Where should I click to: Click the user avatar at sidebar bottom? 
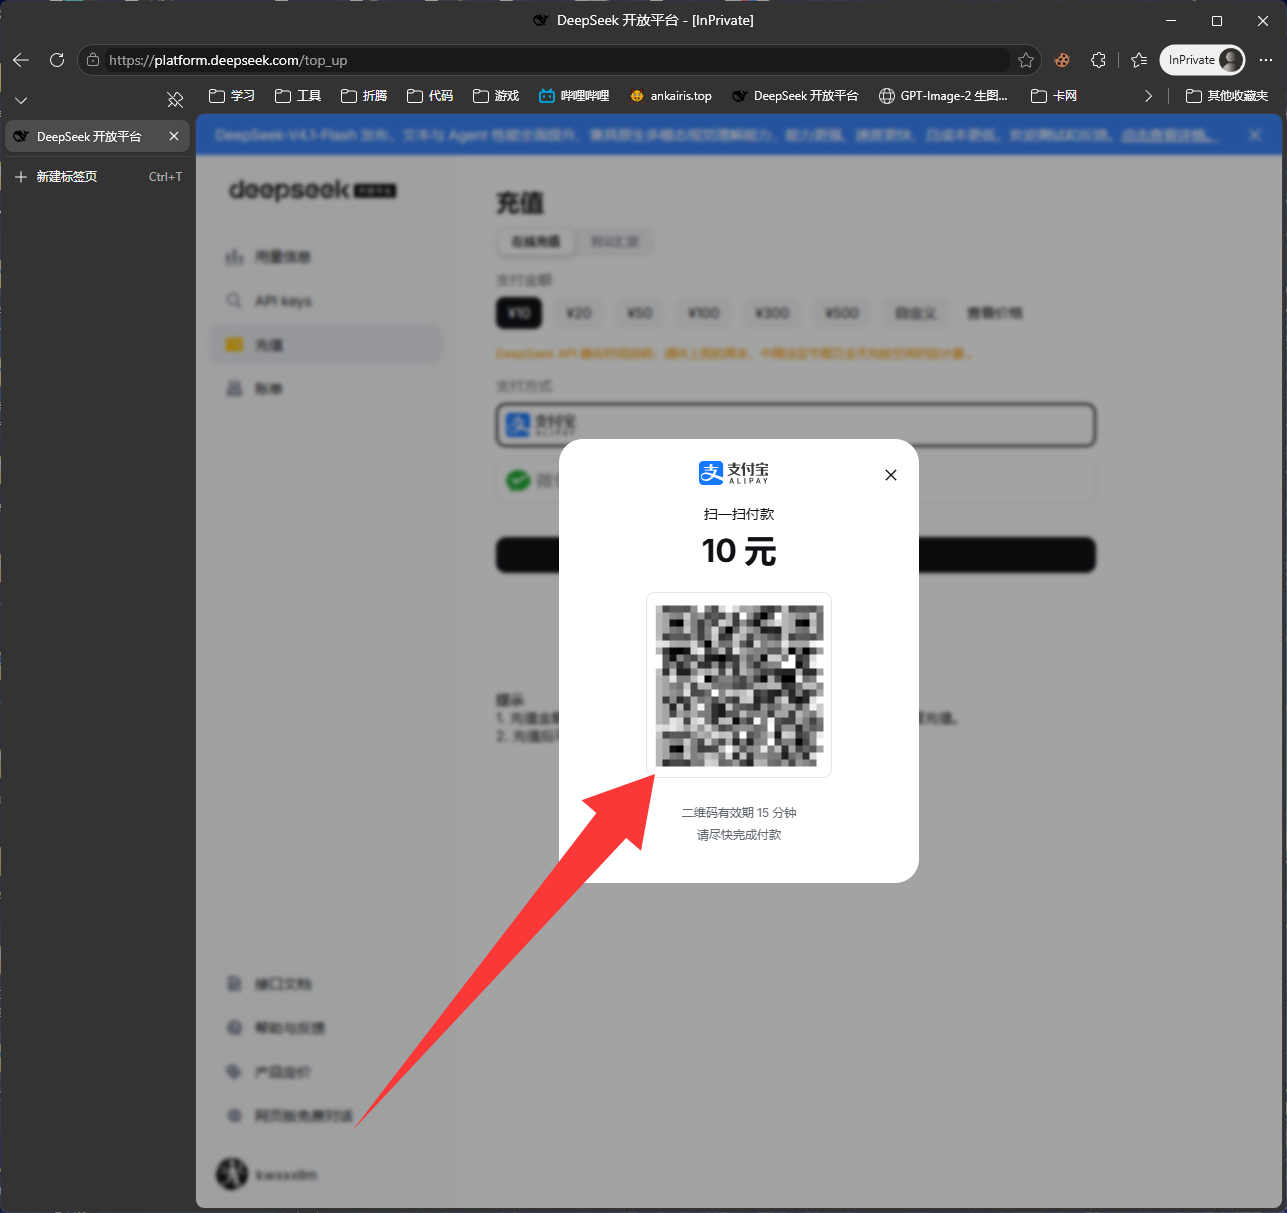(232, 1174)
